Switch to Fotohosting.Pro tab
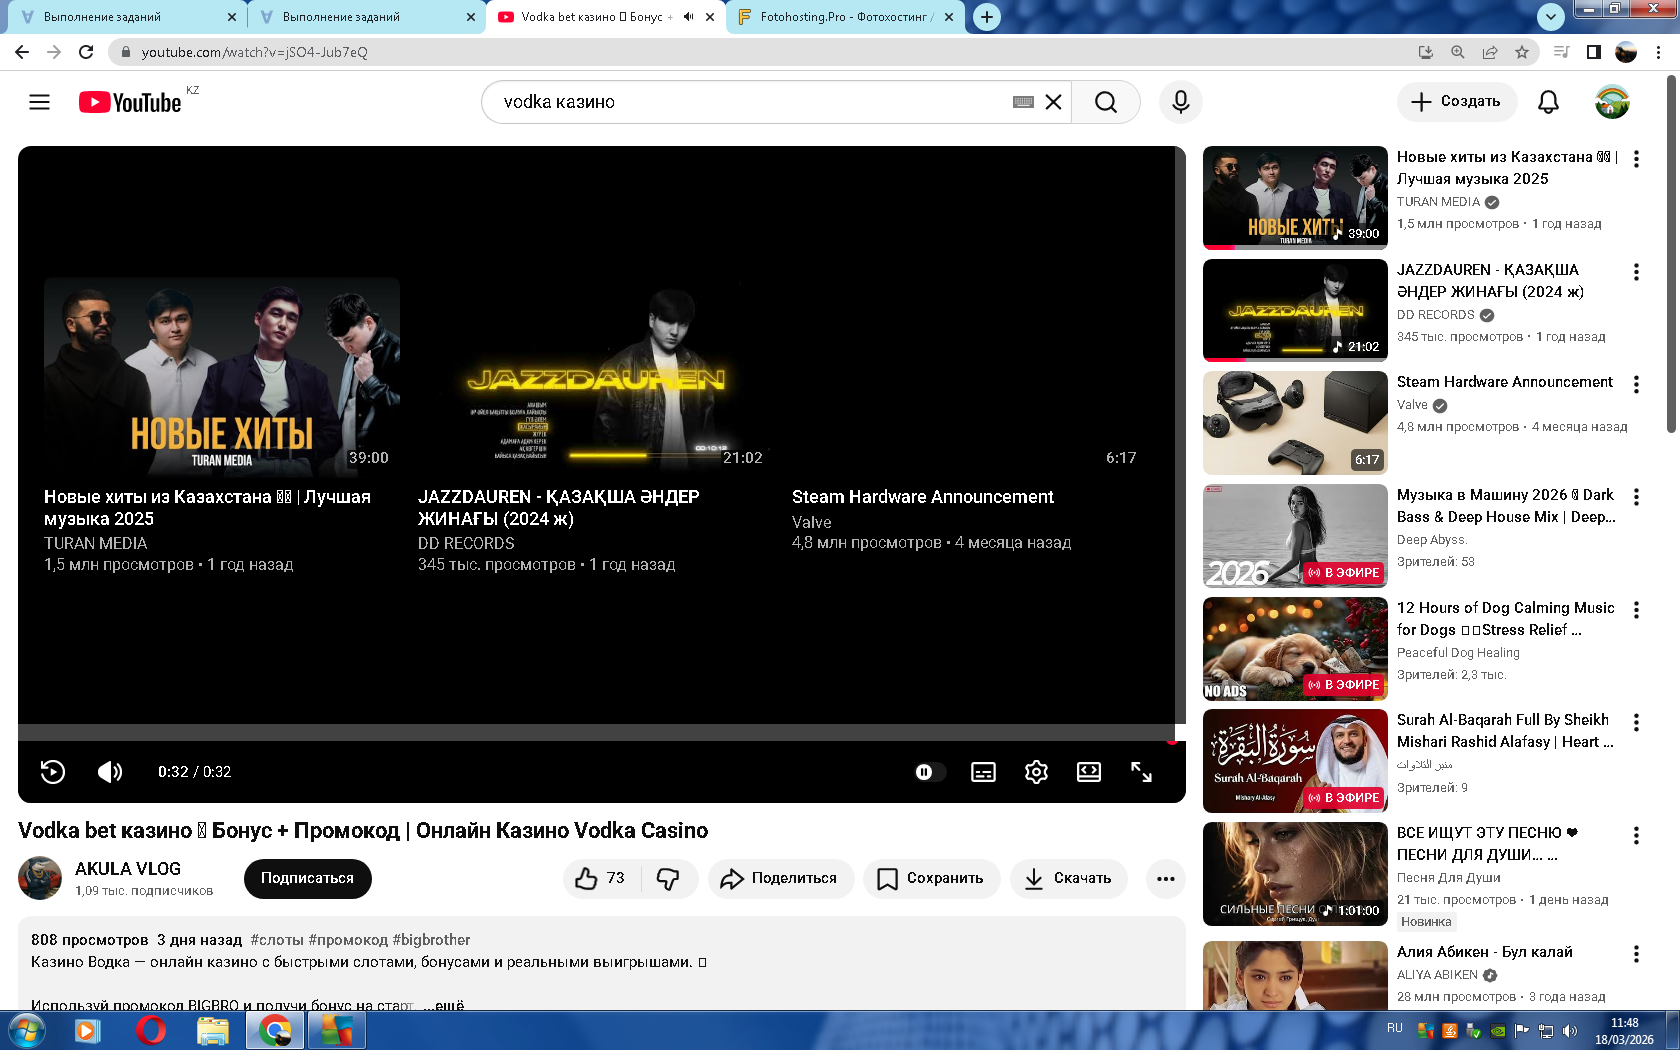Screen dimensions: 1680x1050 coord(845,17)
